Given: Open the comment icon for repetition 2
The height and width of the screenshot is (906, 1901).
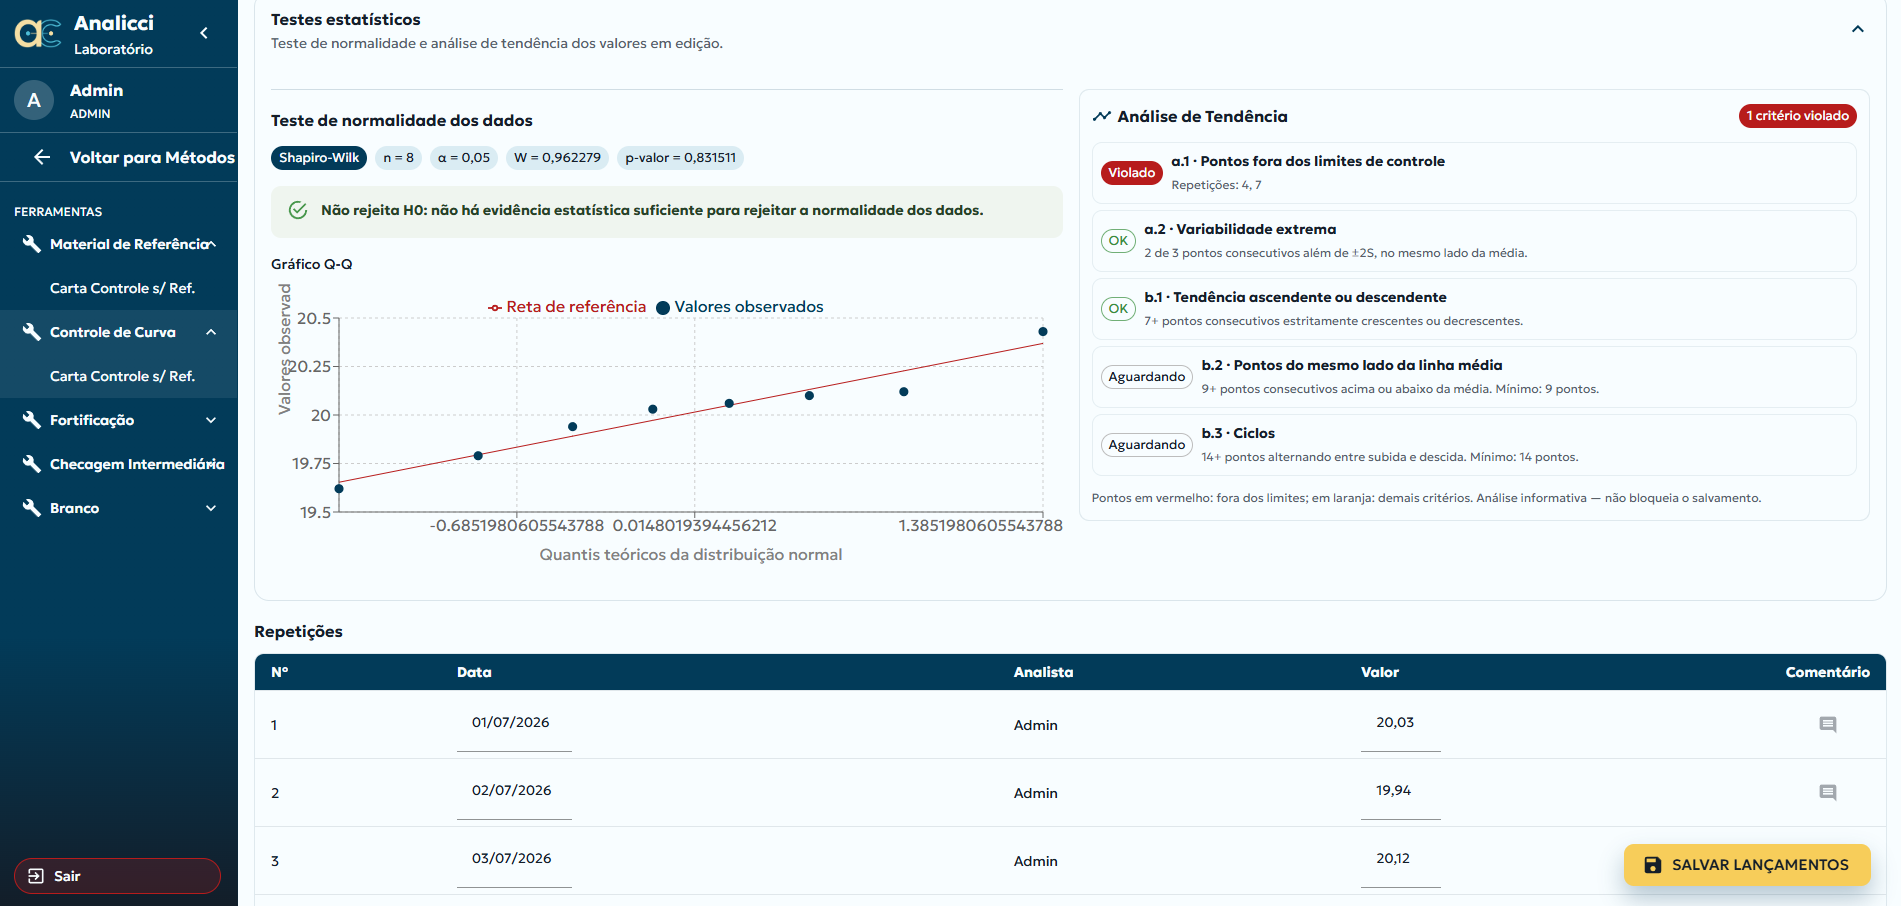Looking at the screenshot, I should [x=1828, y=793].
